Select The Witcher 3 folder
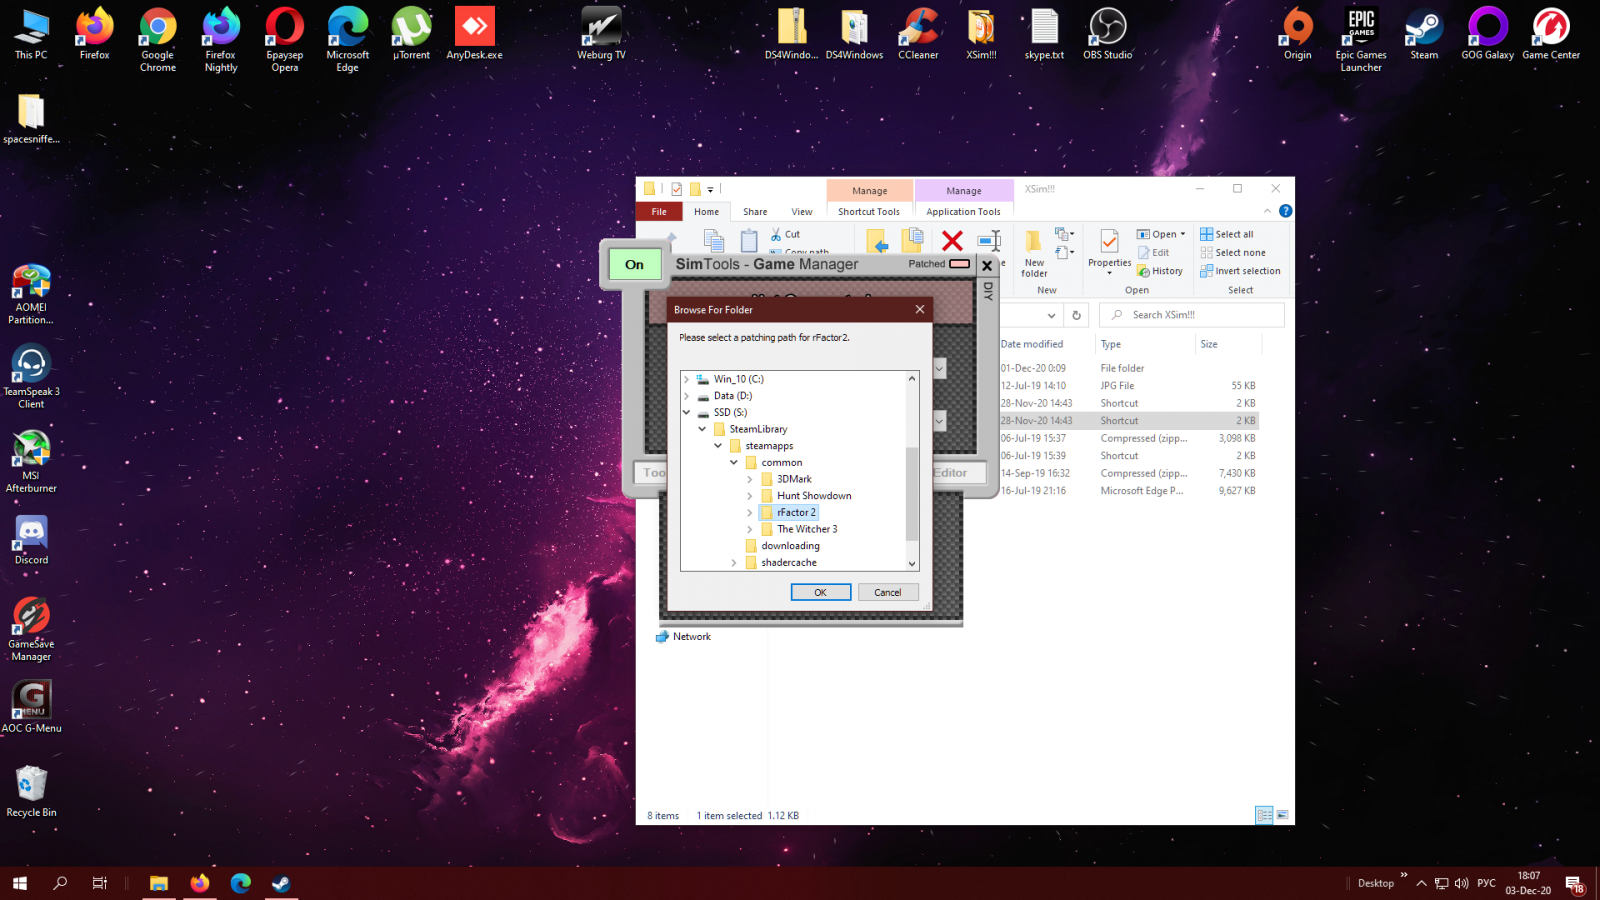The width and height of the screenshot is (1600, 900). point(807,529)
